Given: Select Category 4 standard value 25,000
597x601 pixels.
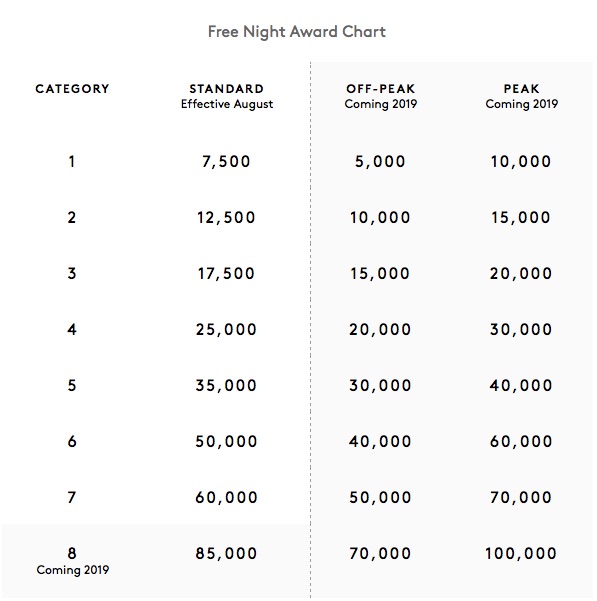Looking at the screenshot, I should 226,329.
